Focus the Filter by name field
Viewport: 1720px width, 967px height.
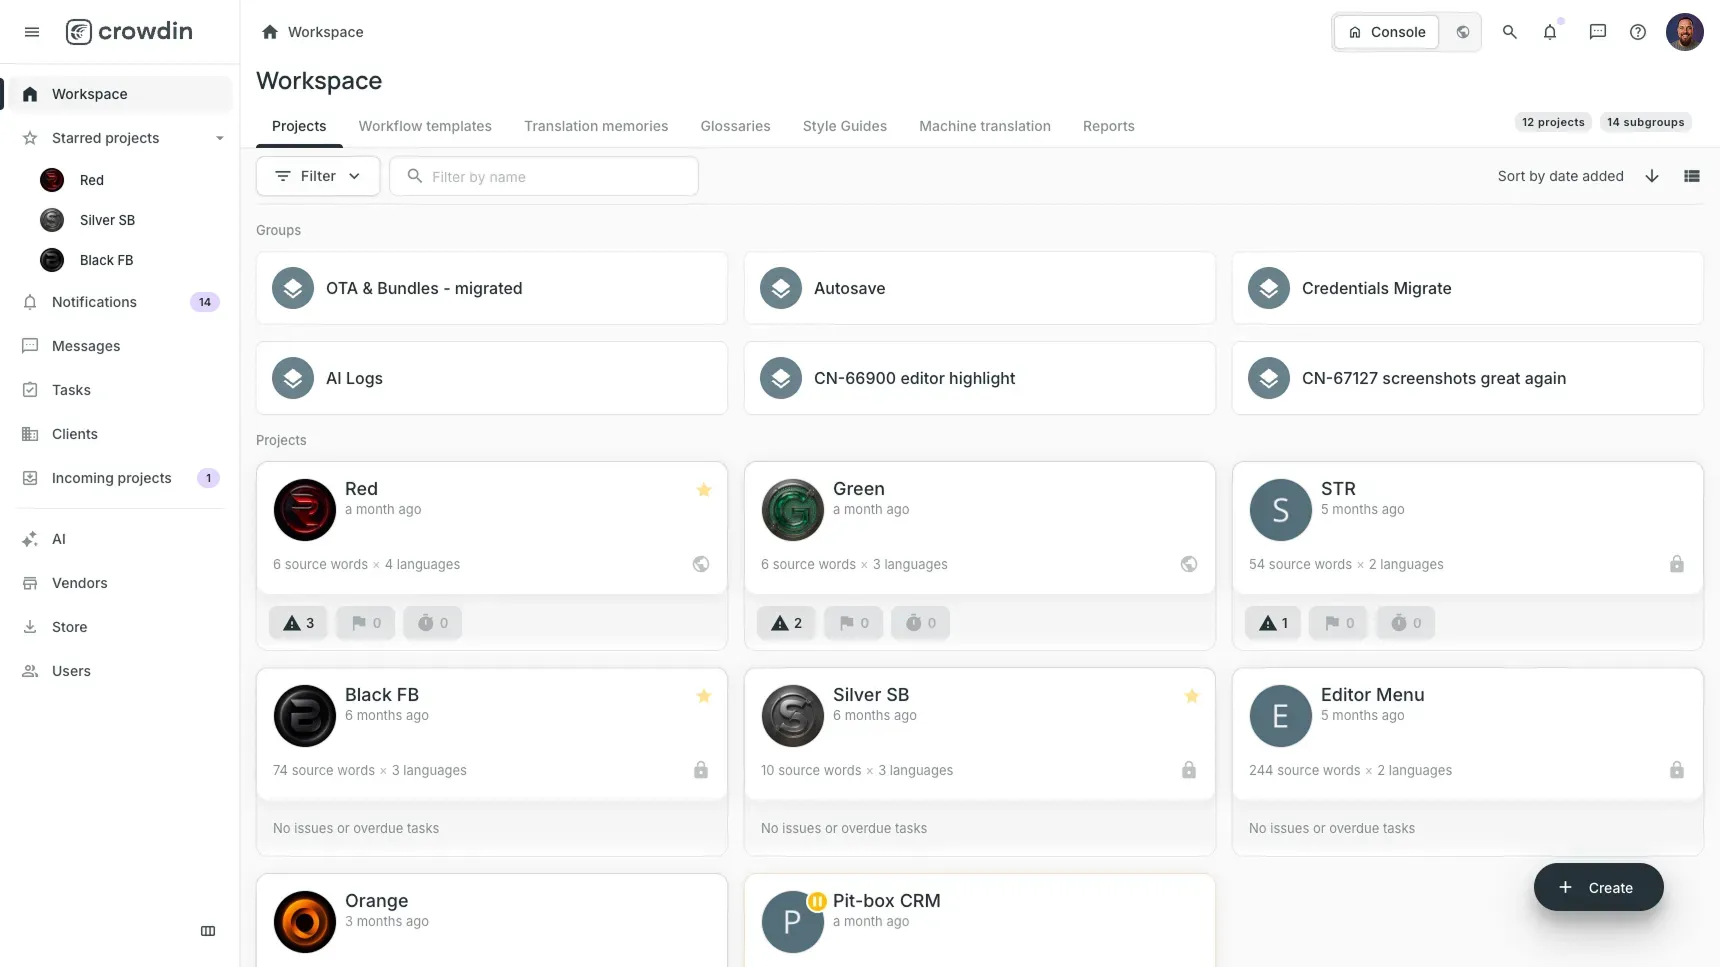[544, 176]
